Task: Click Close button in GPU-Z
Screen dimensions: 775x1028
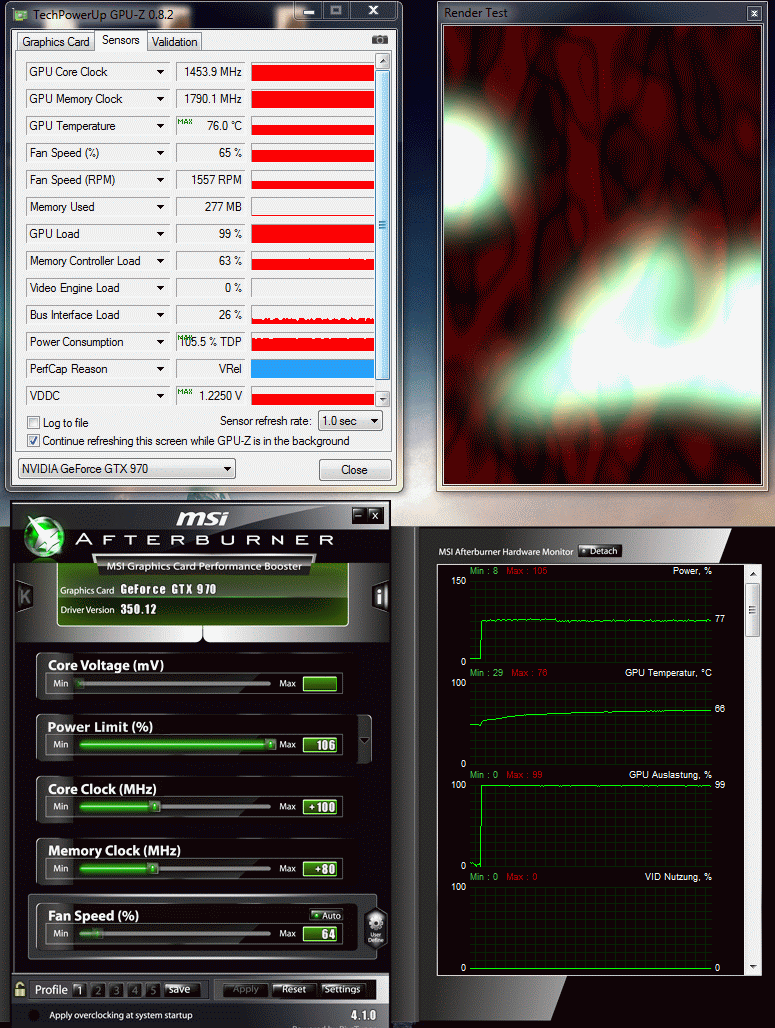Action: pyautogui.click(x=355, y=469)
